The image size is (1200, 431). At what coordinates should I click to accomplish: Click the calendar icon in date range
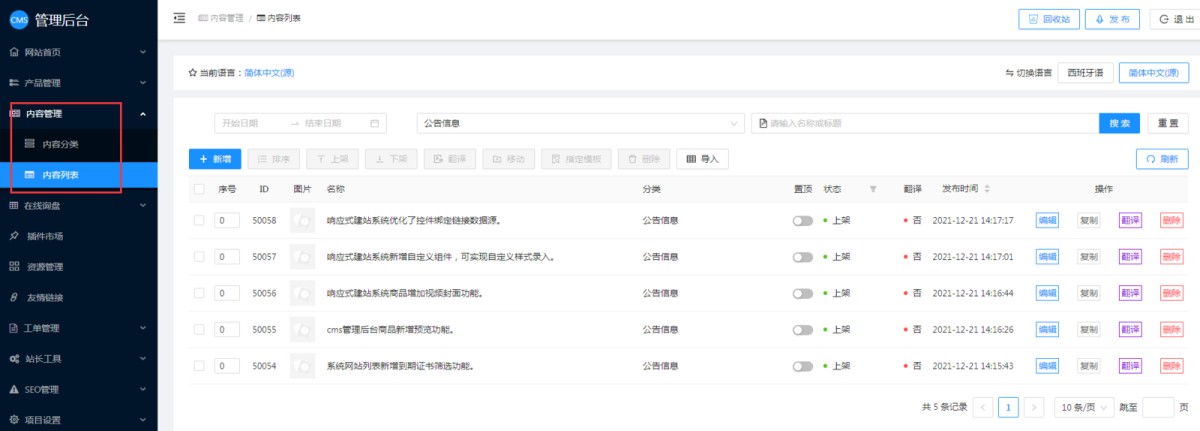click(375, 123)
